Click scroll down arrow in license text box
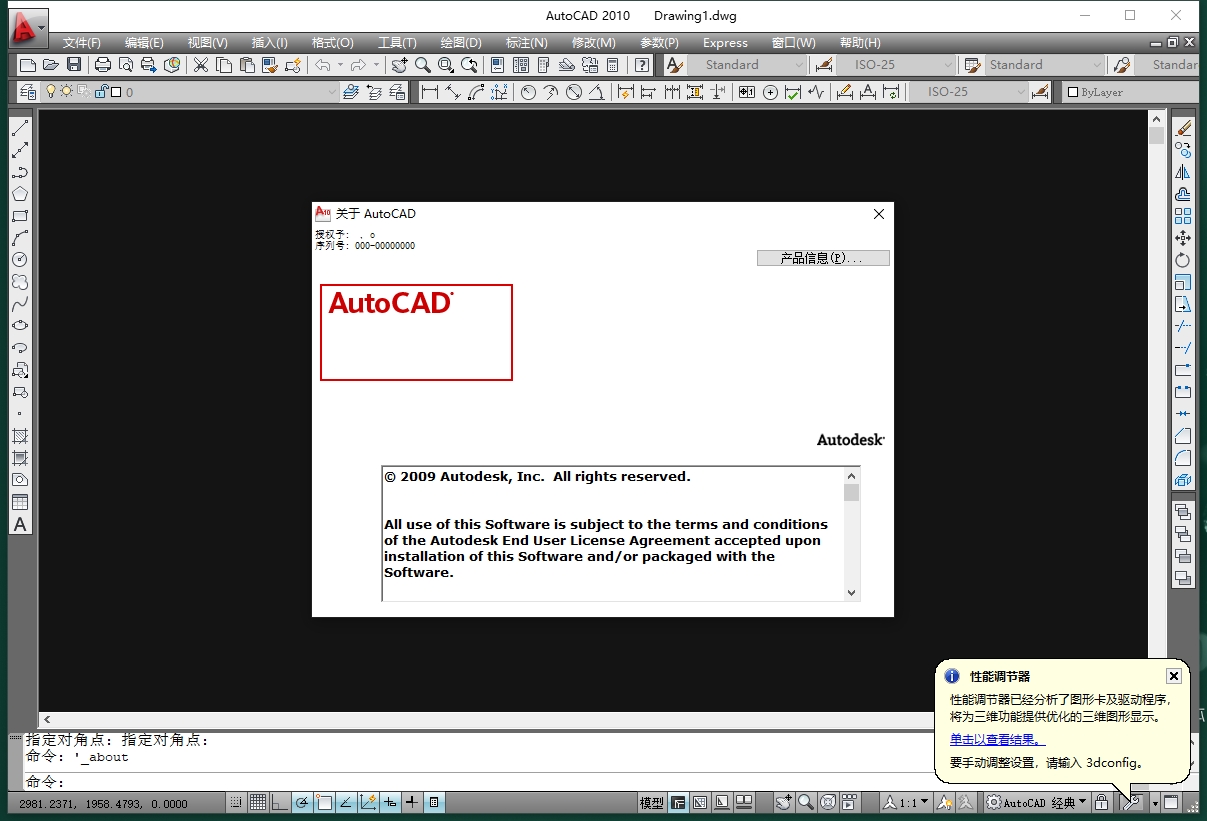This screenshot has width=1207, height=821. click(852, 592)
